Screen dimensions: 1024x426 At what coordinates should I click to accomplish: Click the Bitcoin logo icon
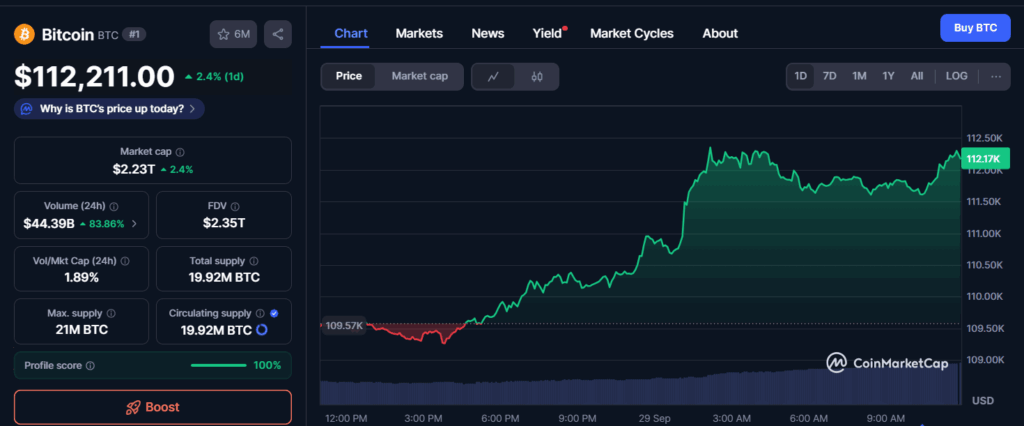tap(24, 34)
